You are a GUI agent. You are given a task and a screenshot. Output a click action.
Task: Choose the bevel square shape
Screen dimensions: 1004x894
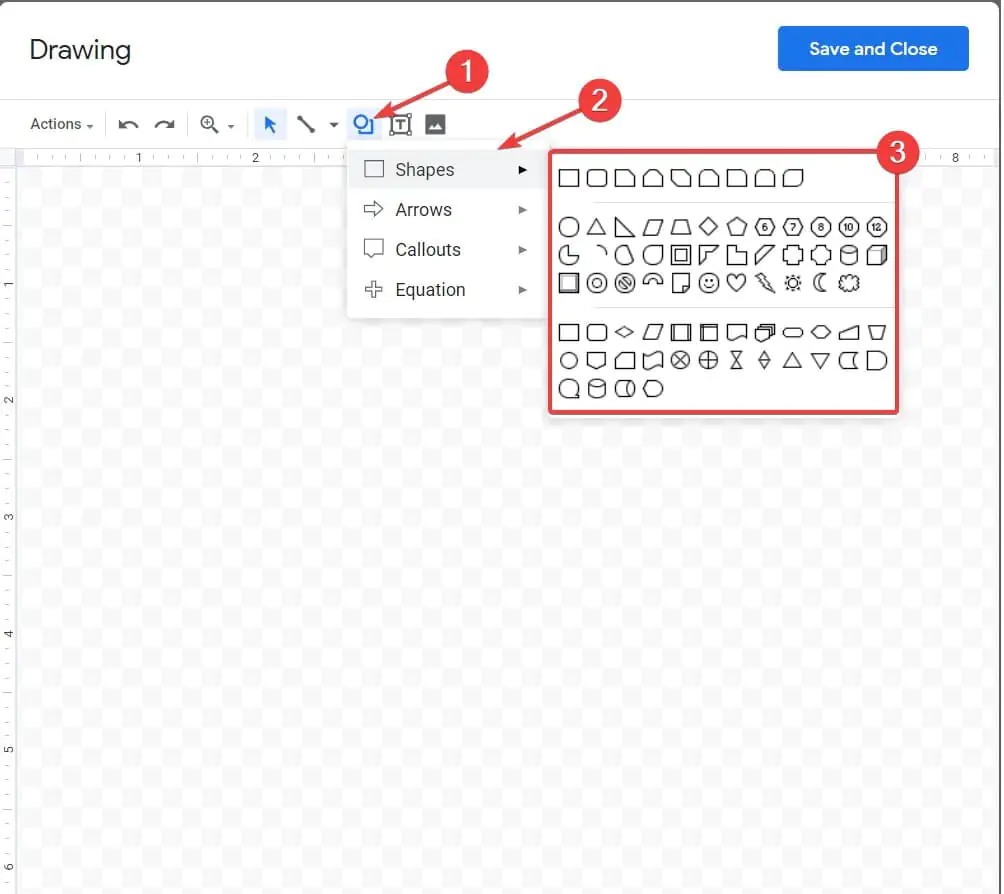[569, 283]
